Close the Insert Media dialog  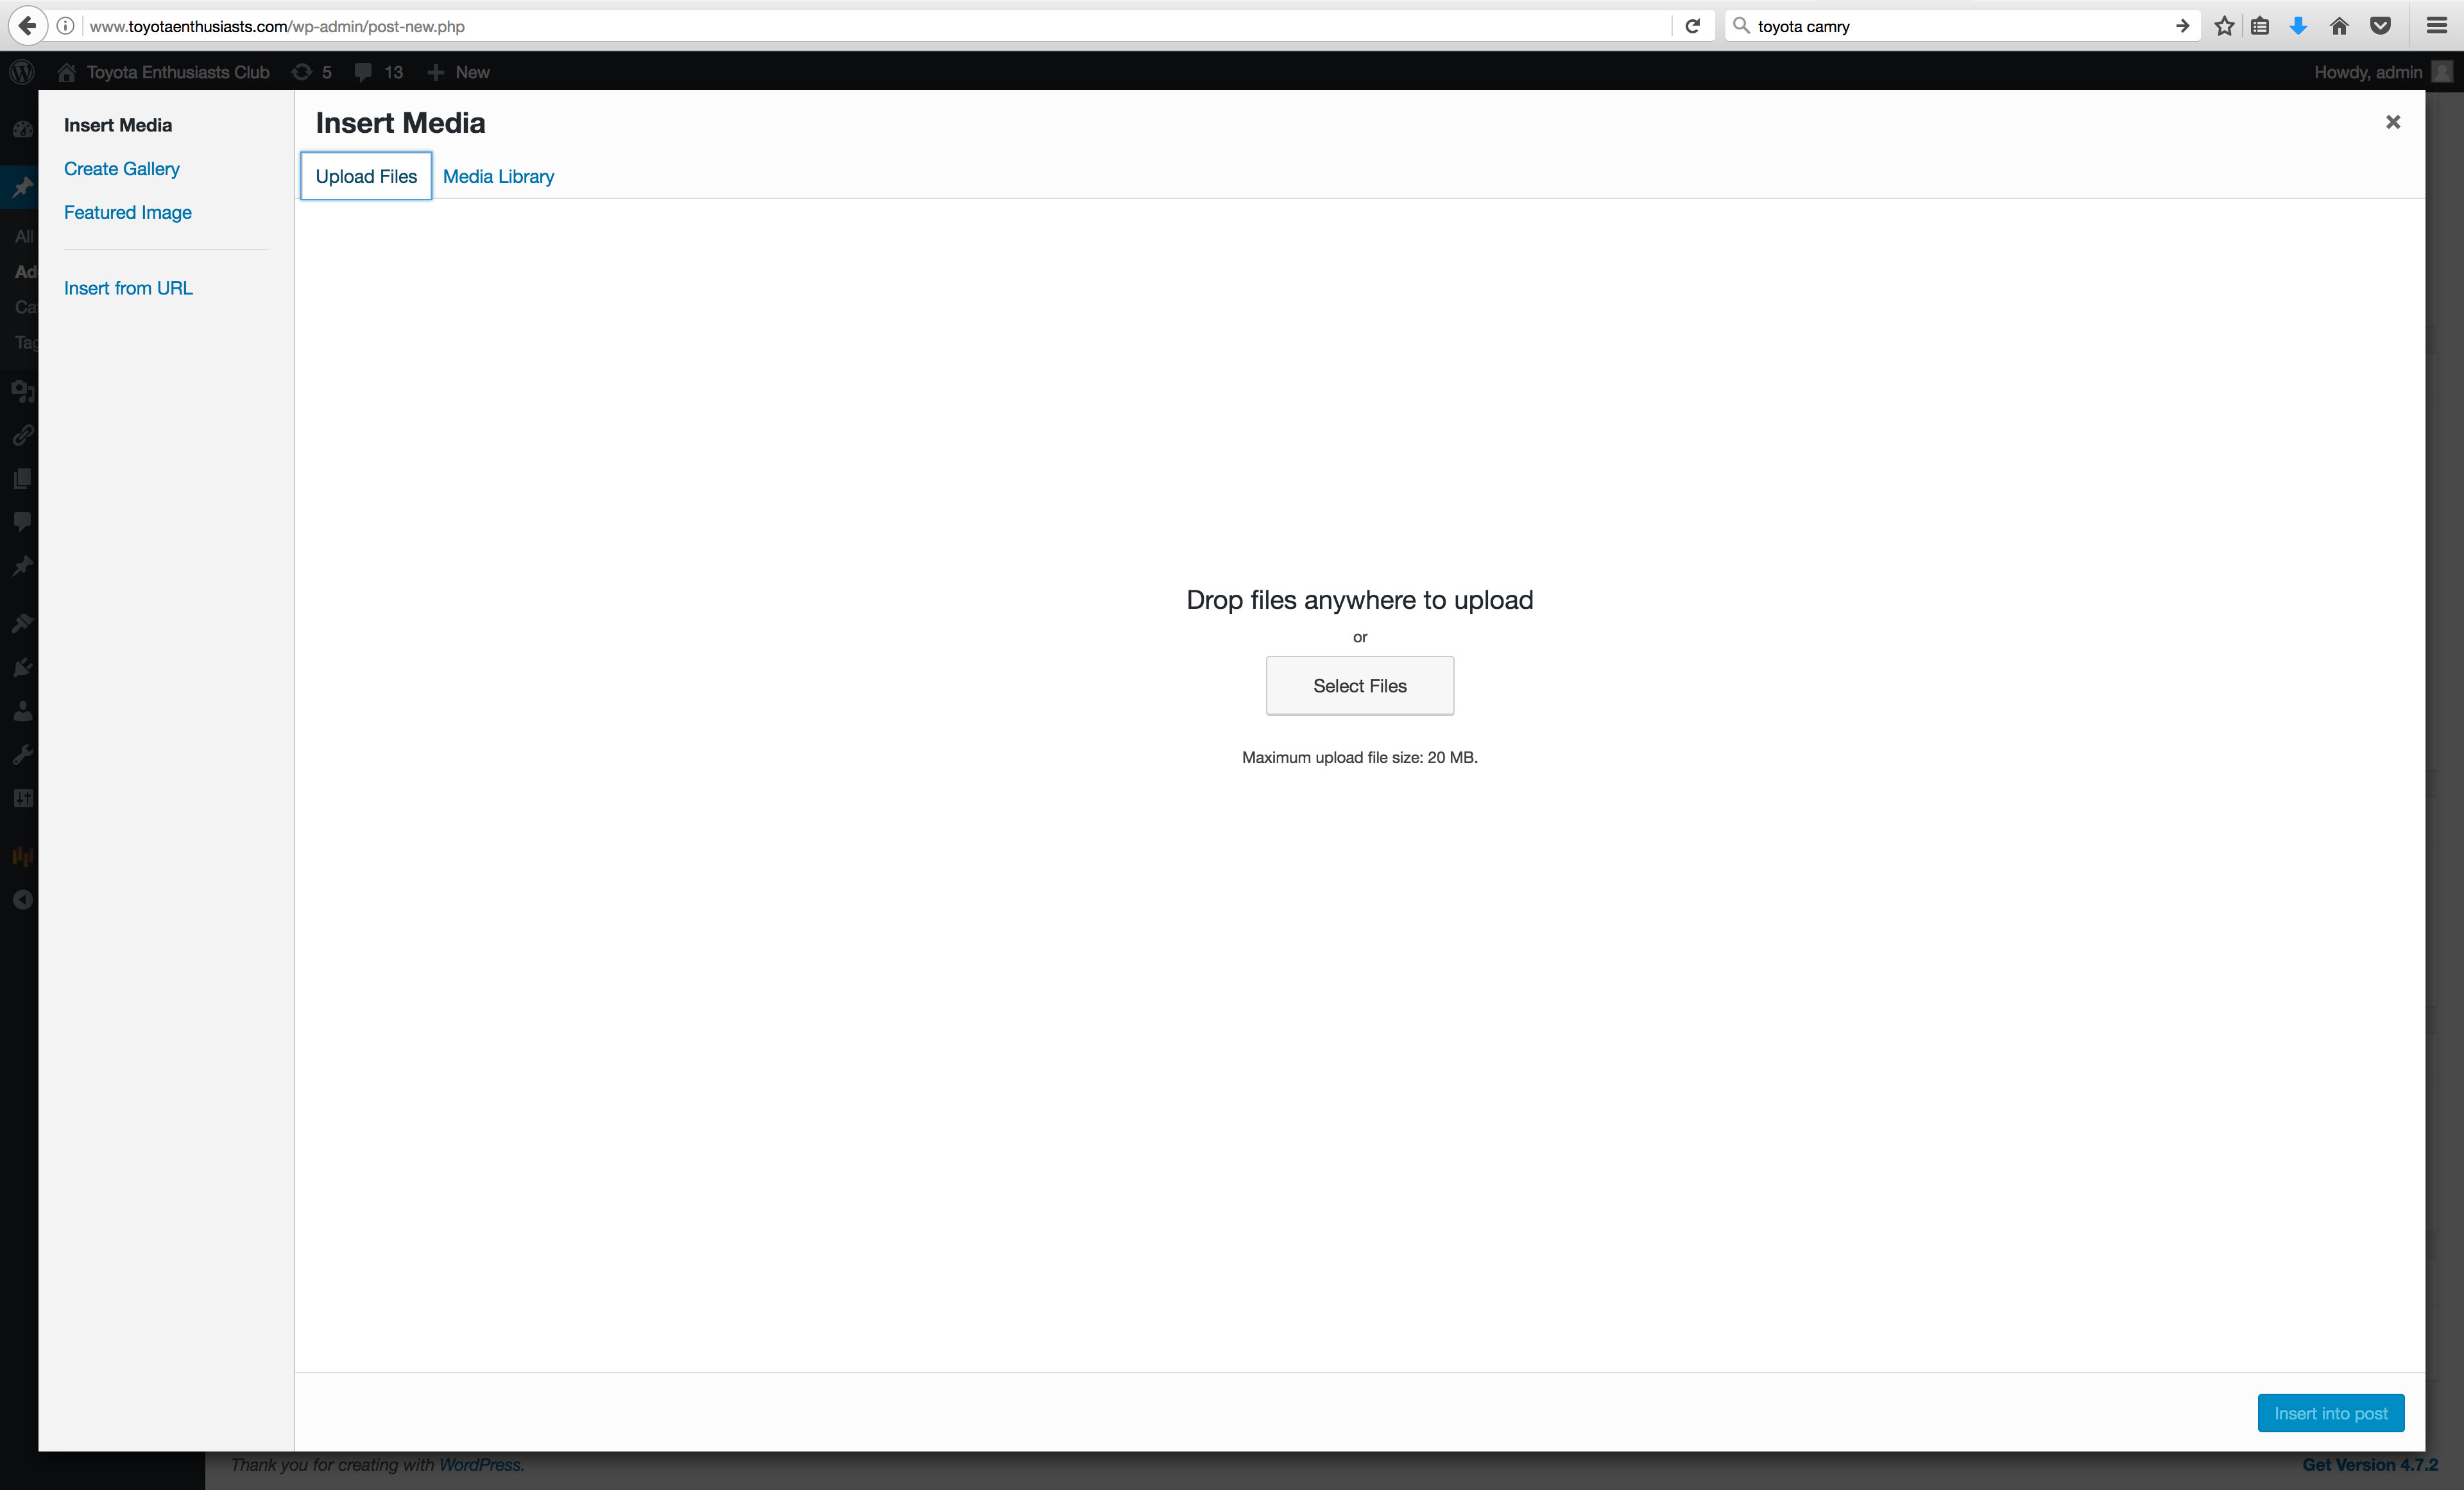click(2392, 122)
